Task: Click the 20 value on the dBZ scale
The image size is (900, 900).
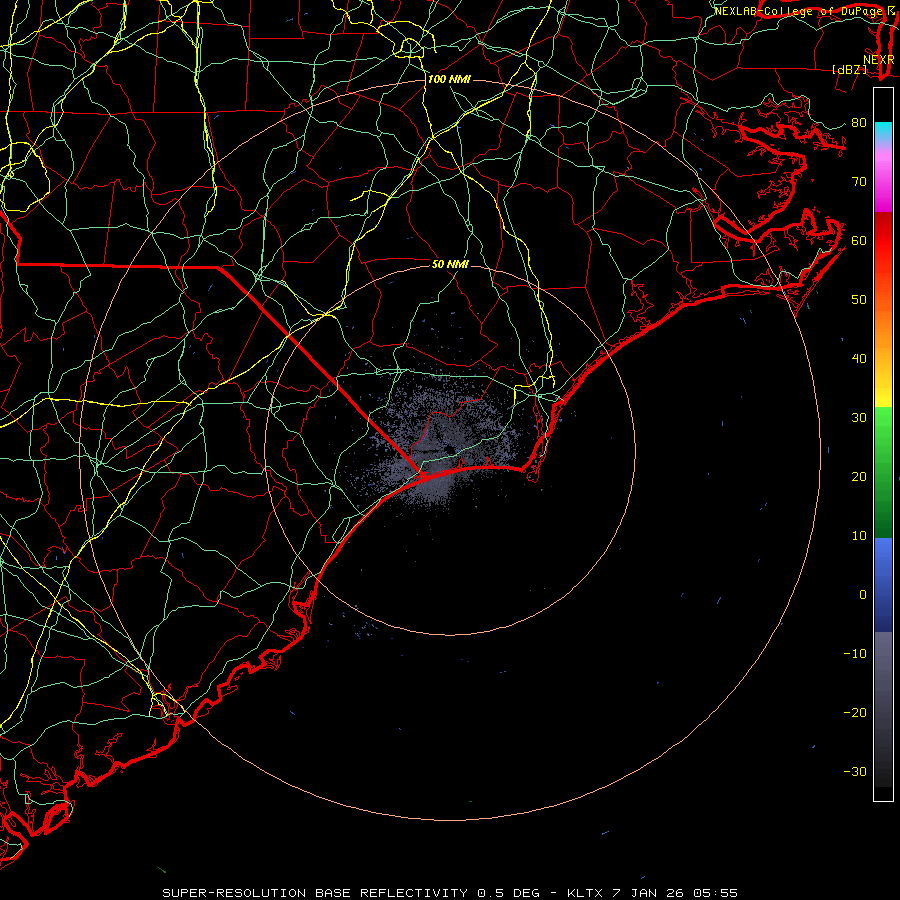Action: tap(859, 476)
